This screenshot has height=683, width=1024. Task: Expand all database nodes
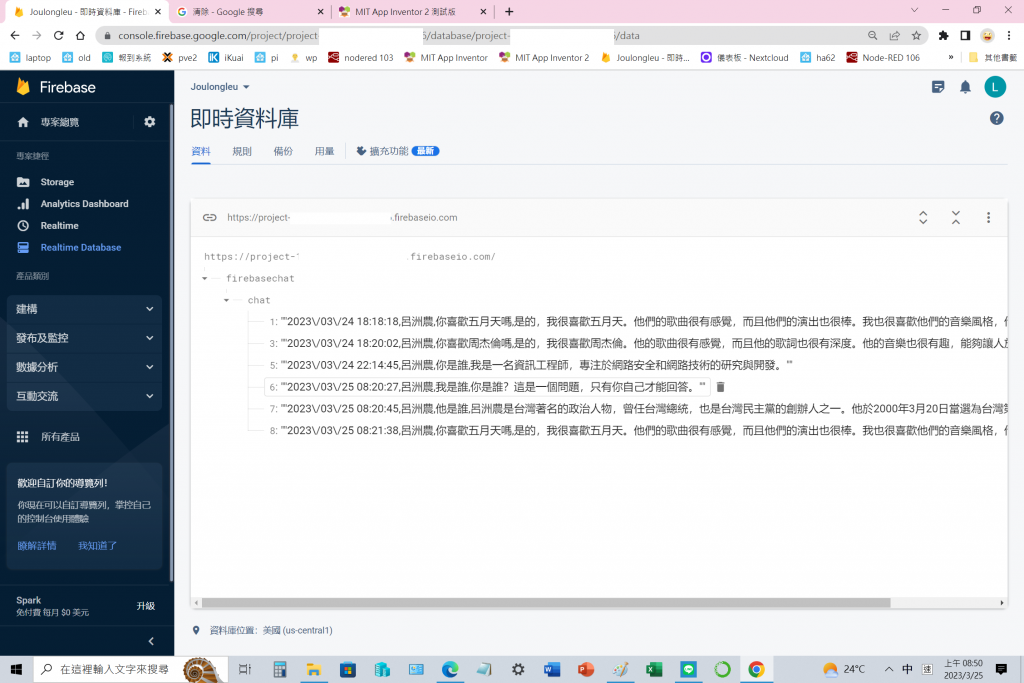click(923, 217)
